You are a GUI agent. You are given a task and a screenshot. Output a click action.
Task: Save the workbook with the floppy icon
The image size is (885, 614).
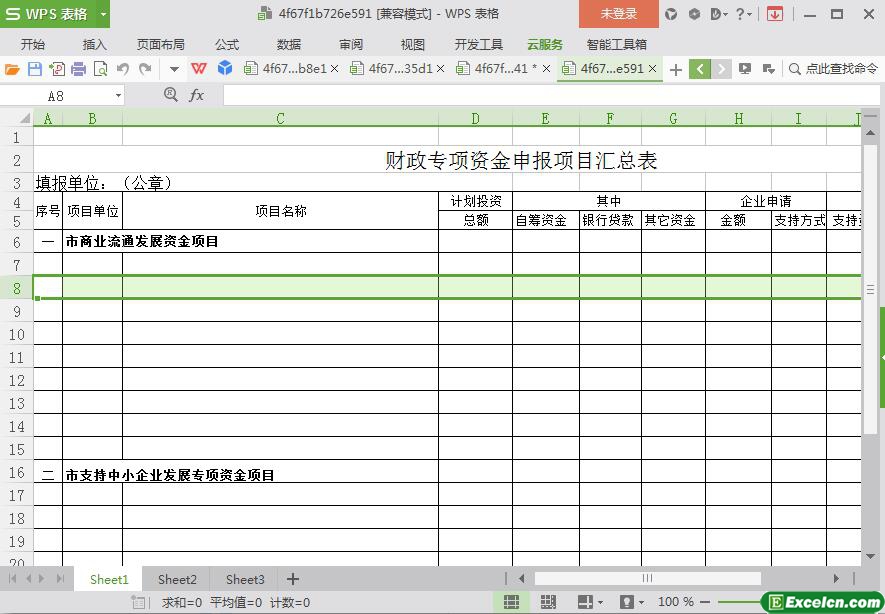coord(34,69)
